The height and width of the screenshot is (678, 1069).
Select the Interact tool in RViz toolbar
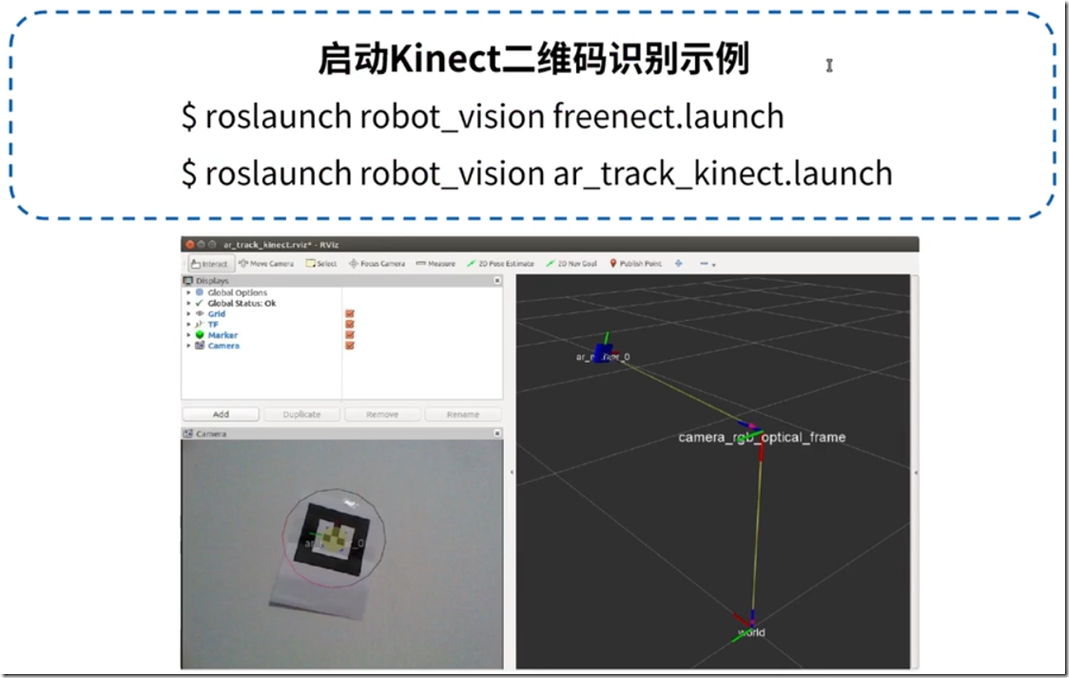(210, 264)
